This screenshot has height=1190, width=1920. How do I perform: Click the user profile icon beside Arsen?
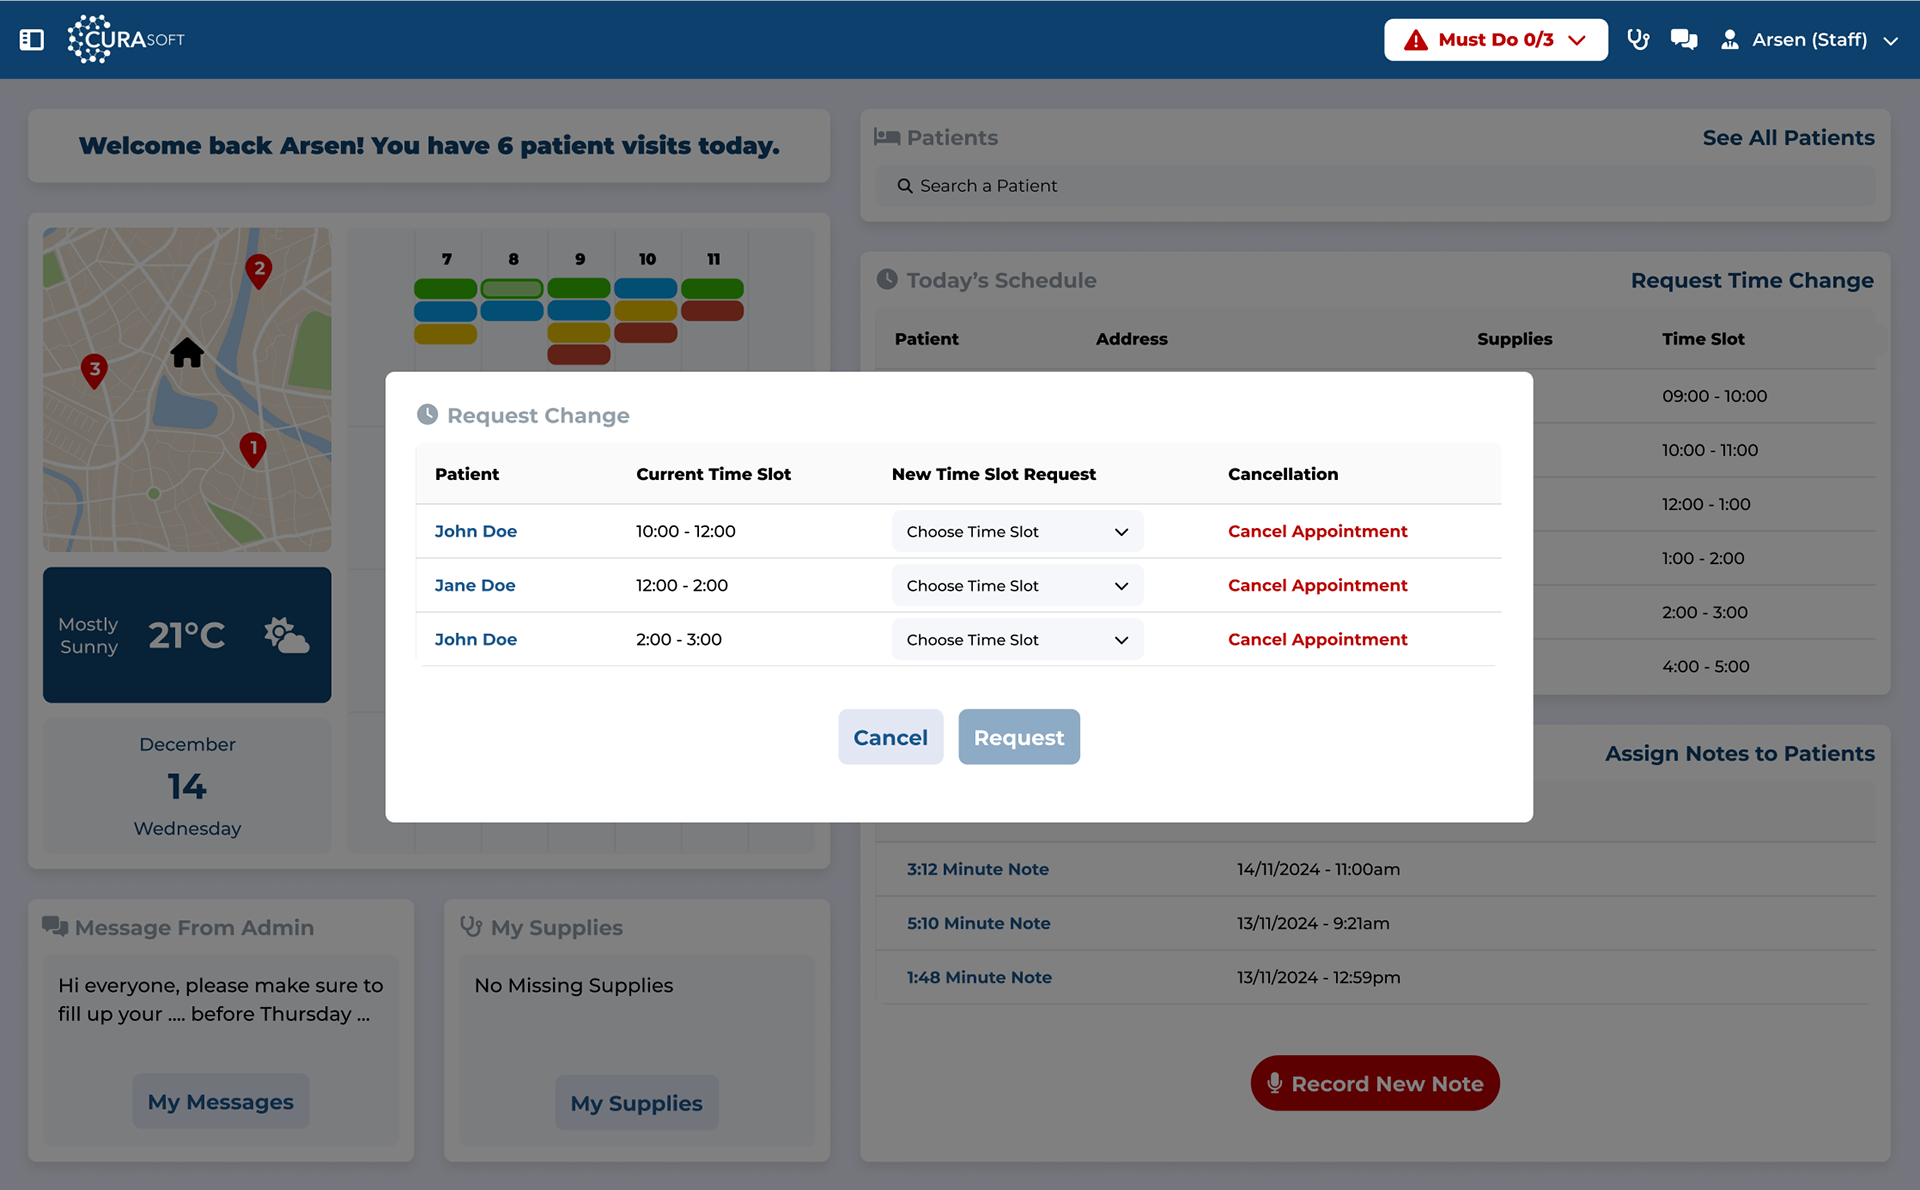point(1729,40)
